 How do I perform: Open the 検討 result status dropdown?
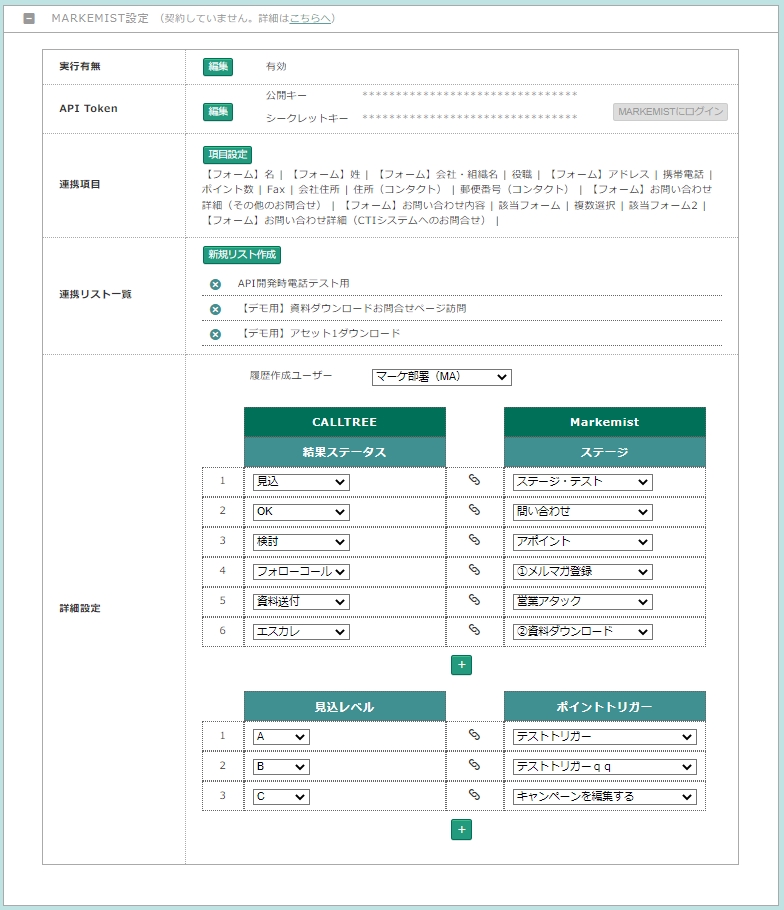pos(301,542)
